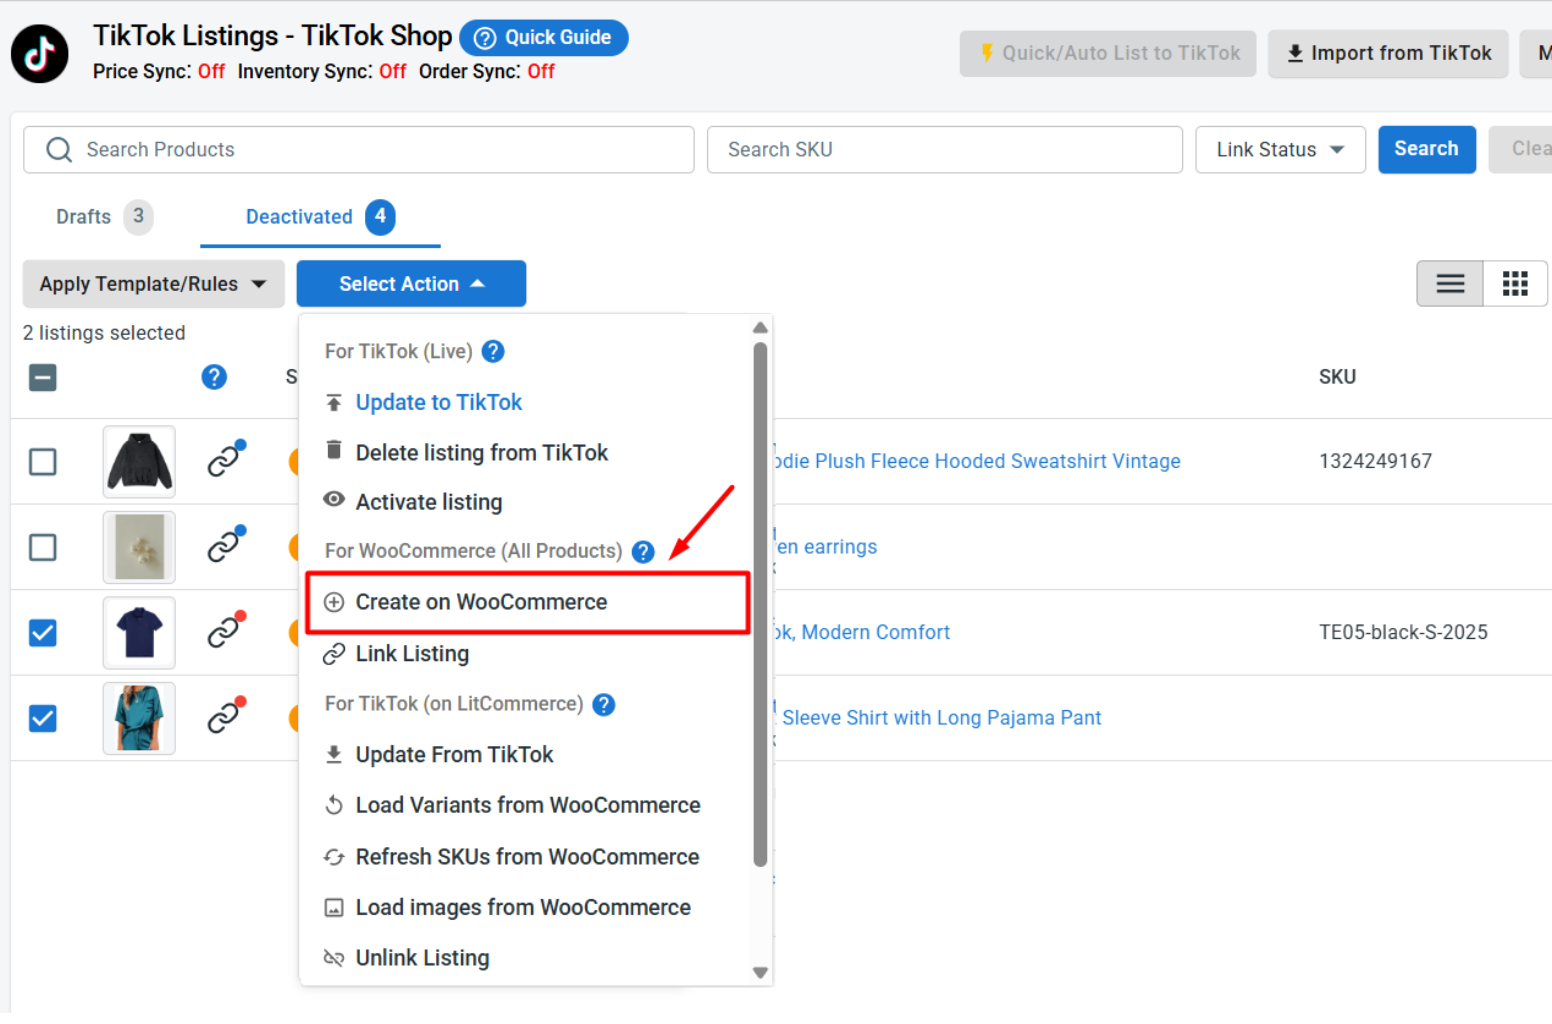1552x1024 pixels.
Task: Focus the Search Products field
Action: 359,149
